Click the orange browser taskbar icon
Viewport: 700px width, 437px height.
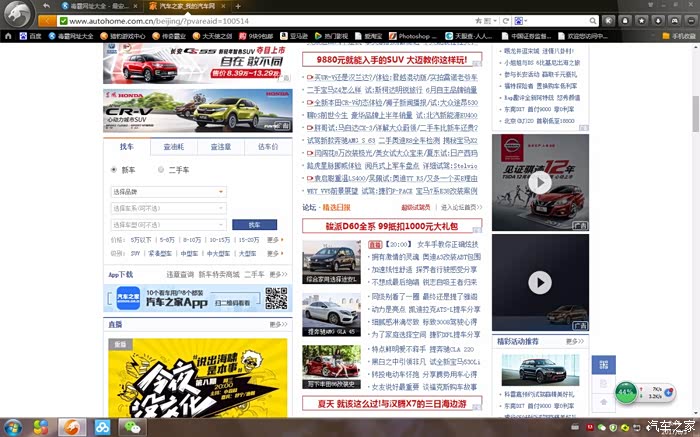72,426
